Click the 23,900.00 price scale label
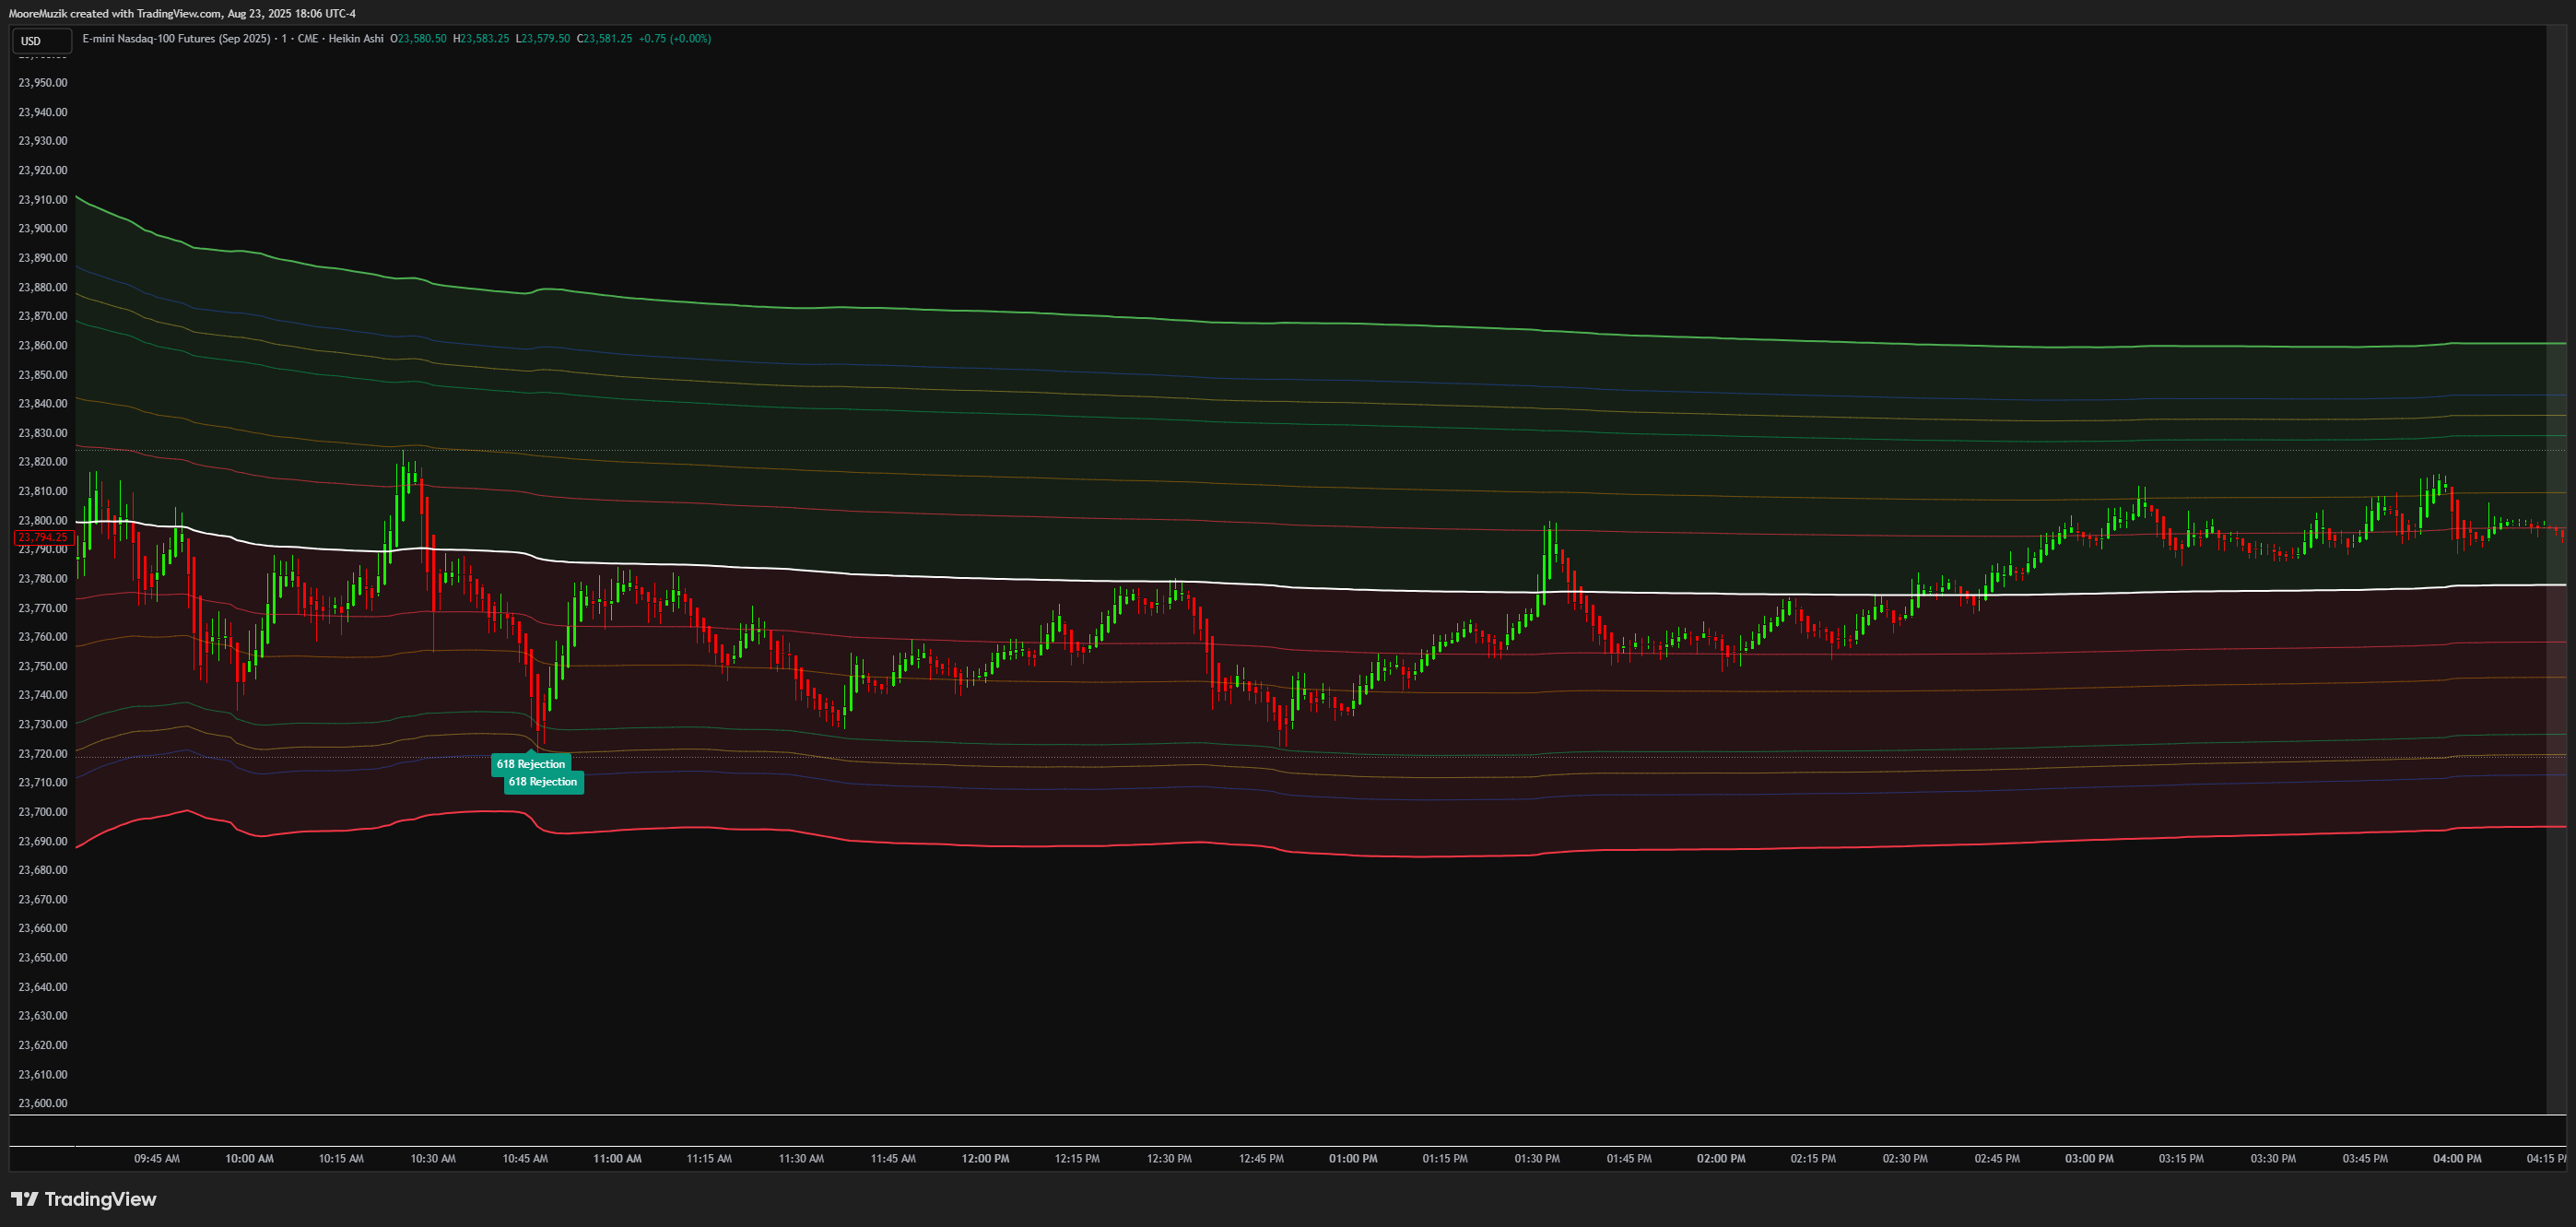This screenshot has height=1227, width=2576. coord(43,228)
